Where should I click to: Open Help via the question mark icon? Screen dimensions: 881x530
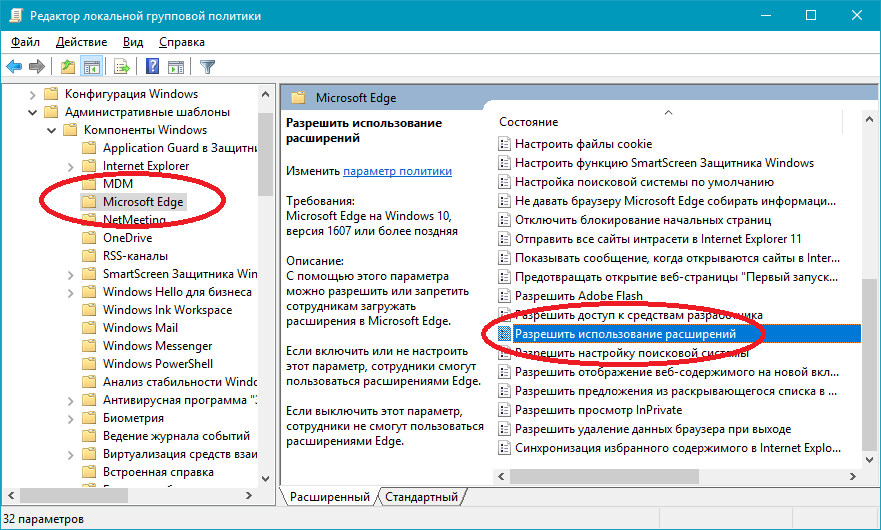(x=152, y=67)
